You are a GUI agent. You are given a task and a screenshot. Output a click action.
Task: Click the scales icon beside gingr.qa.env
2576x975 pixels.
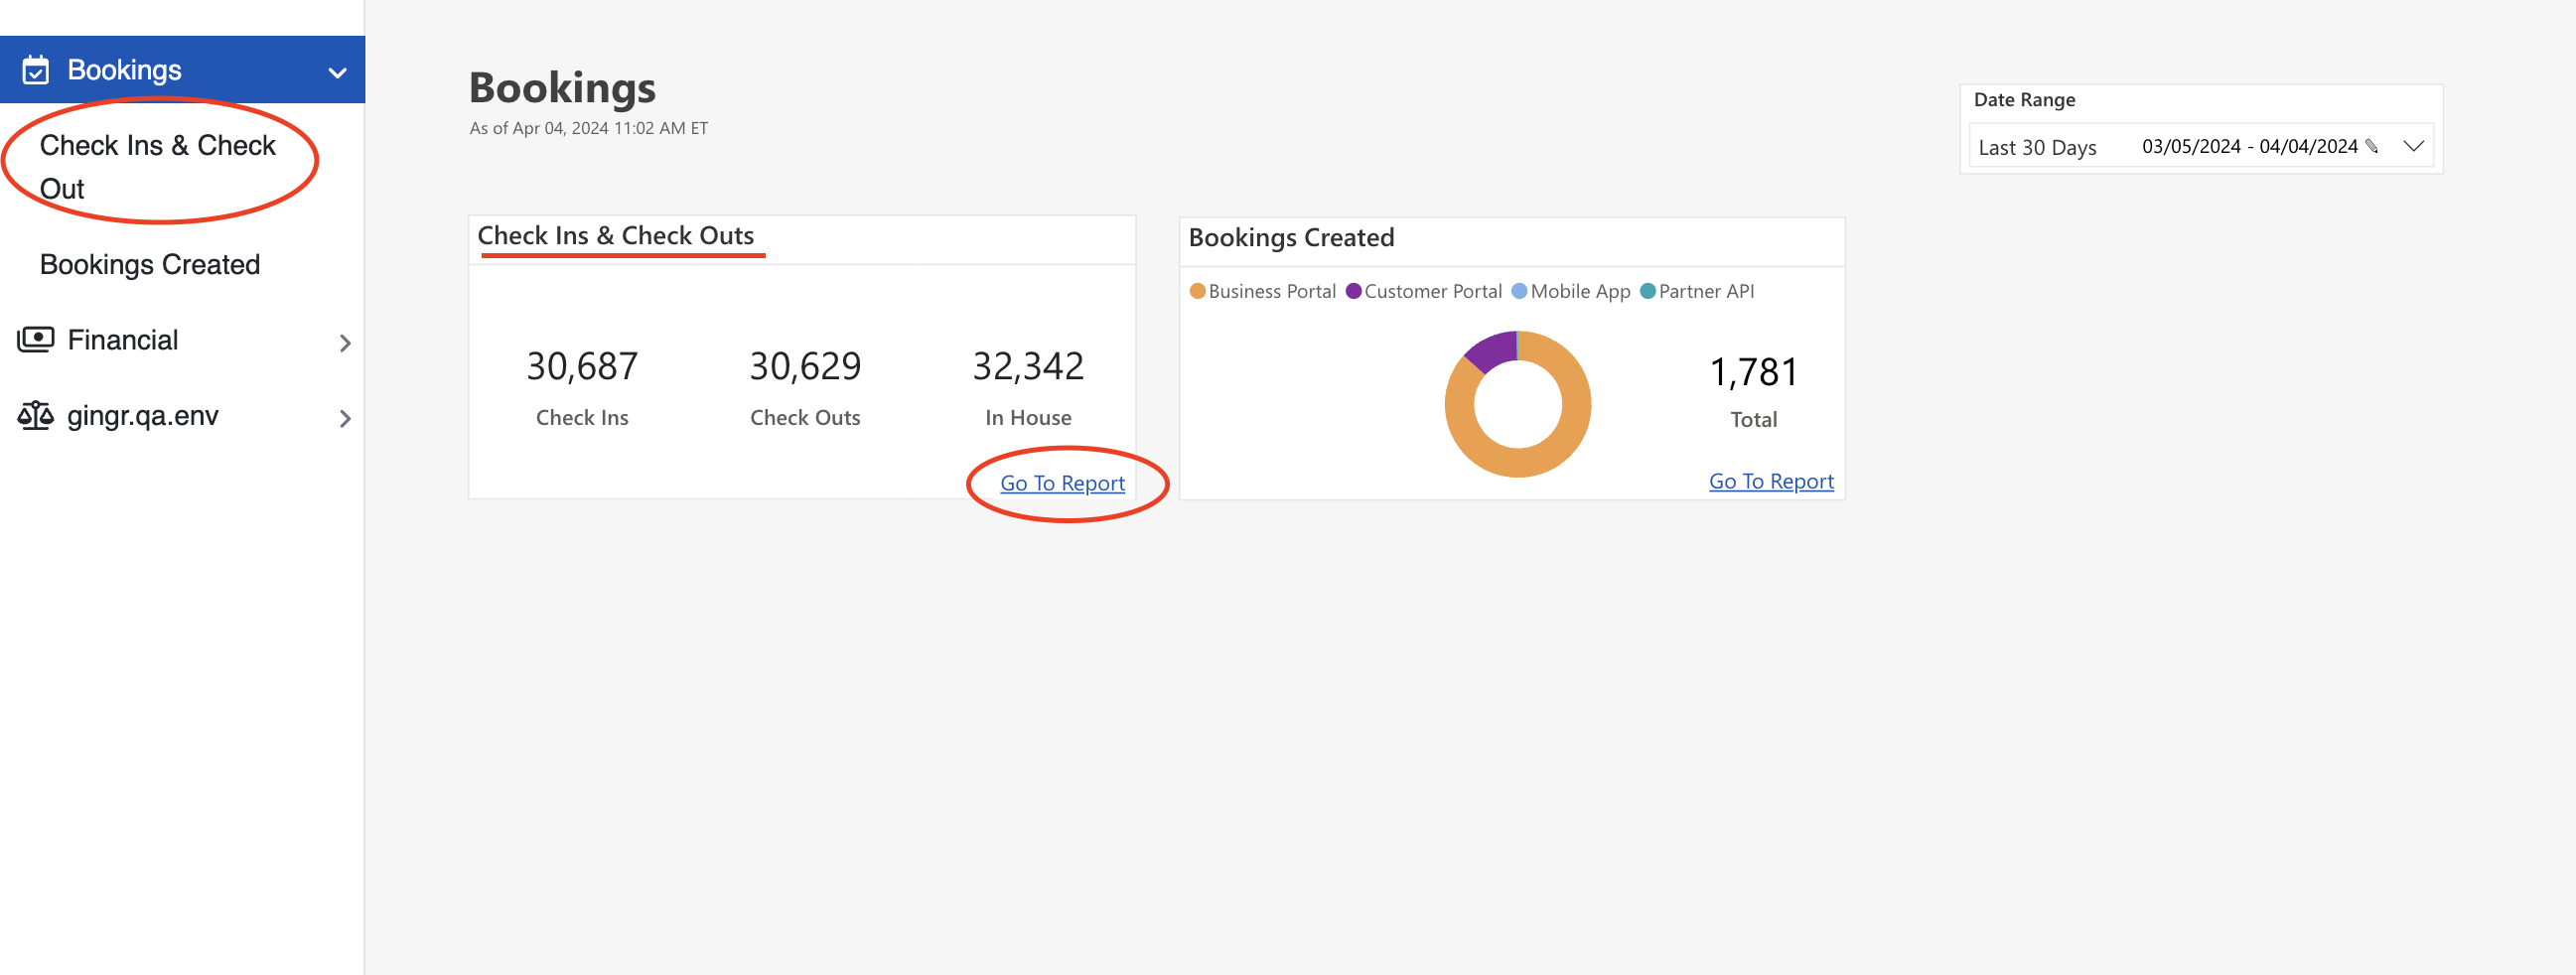(35, 415)
